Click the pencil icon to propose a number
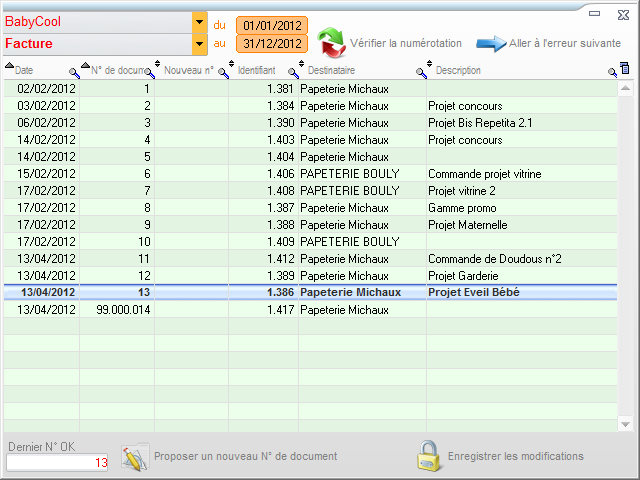The height and width of the screenshot is (480, 640). [x=134, y=456]
